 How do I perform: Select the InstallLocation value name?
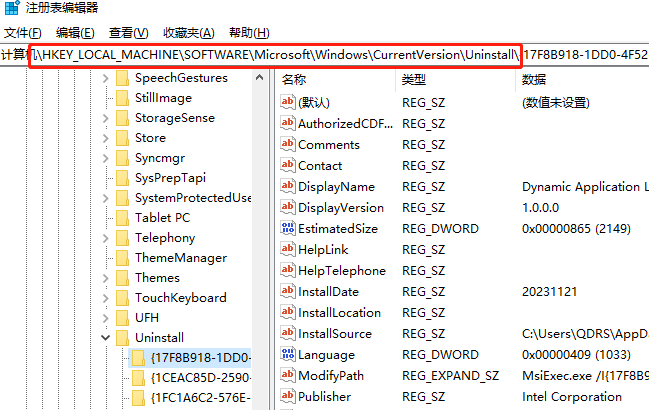(x=339, y=313)
